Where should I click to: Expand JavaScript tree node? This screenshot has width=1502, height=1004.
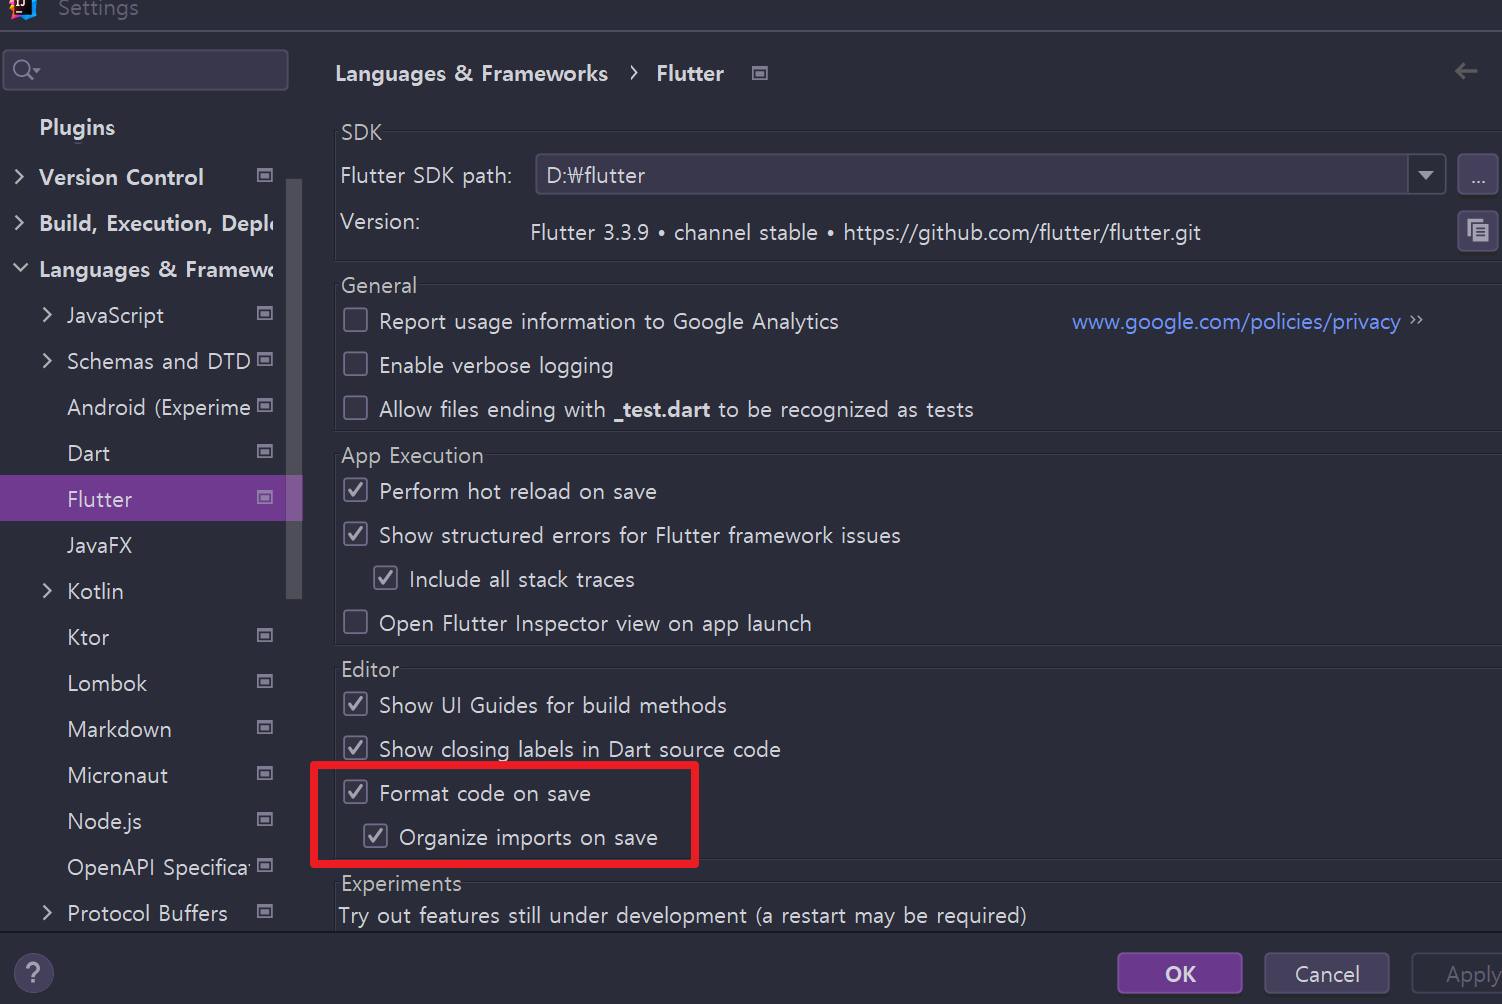pos(47,315)
